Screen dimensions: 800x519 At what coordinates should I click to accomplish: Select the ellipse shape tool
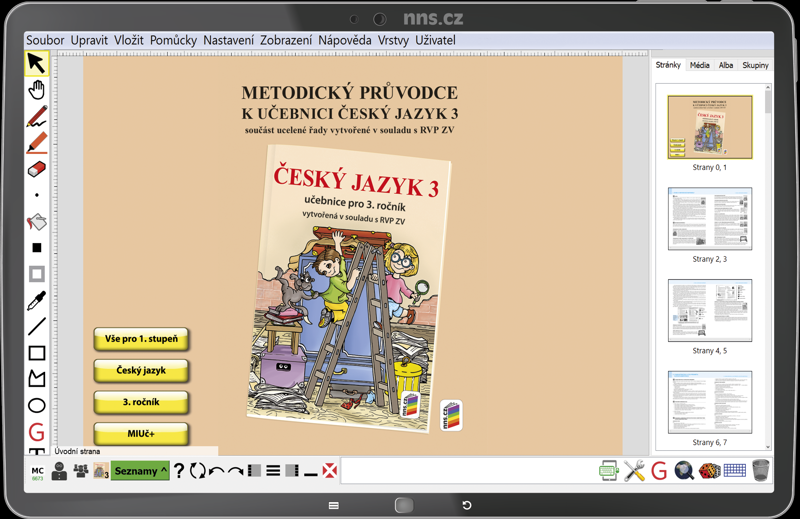37,406
